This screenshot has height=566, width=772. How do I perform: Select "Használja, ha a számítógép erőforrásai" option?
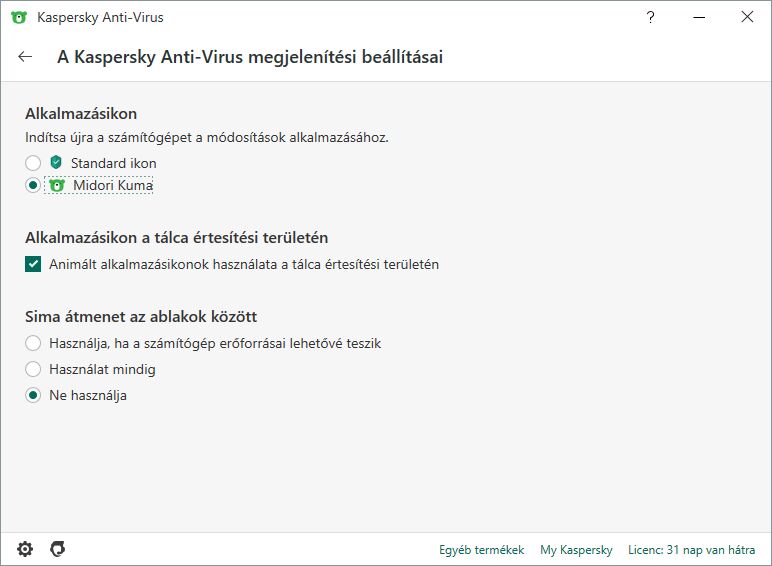click(x=33, y=343)
